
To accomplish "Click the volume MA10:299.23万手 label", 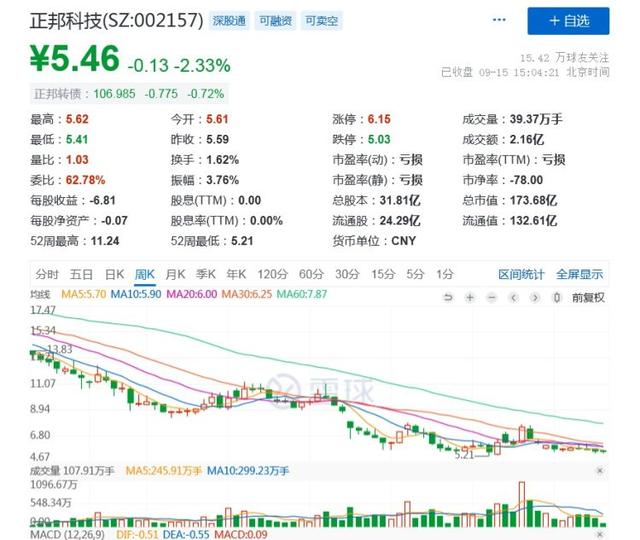I will 248,471.
